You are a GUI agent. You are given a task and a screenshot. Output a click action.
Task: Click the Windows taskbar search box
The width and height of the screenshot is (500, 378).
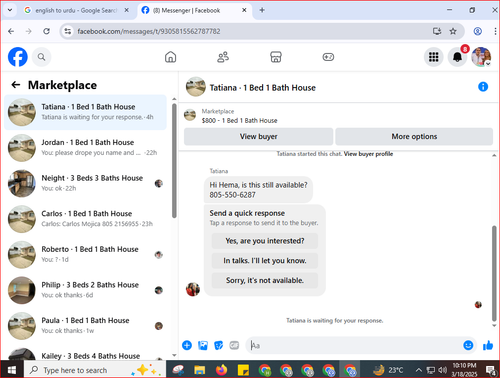(x=95, y=370)
